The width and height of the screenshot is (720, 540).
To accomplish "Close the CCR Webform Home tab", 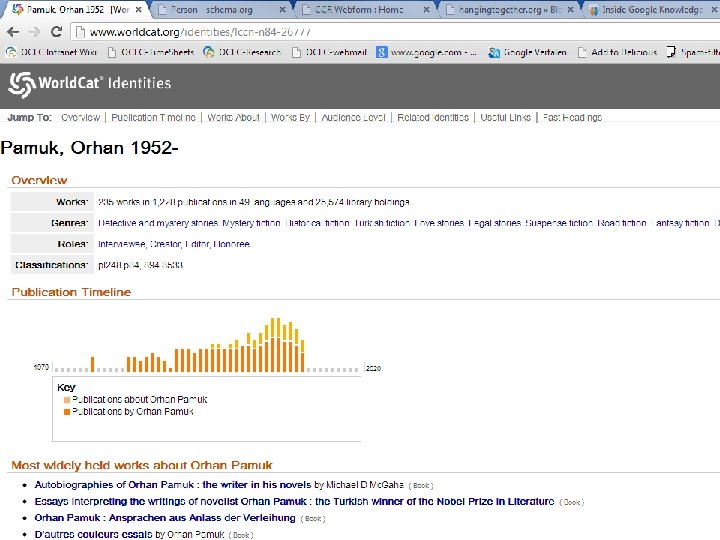I will coord(427,10).
